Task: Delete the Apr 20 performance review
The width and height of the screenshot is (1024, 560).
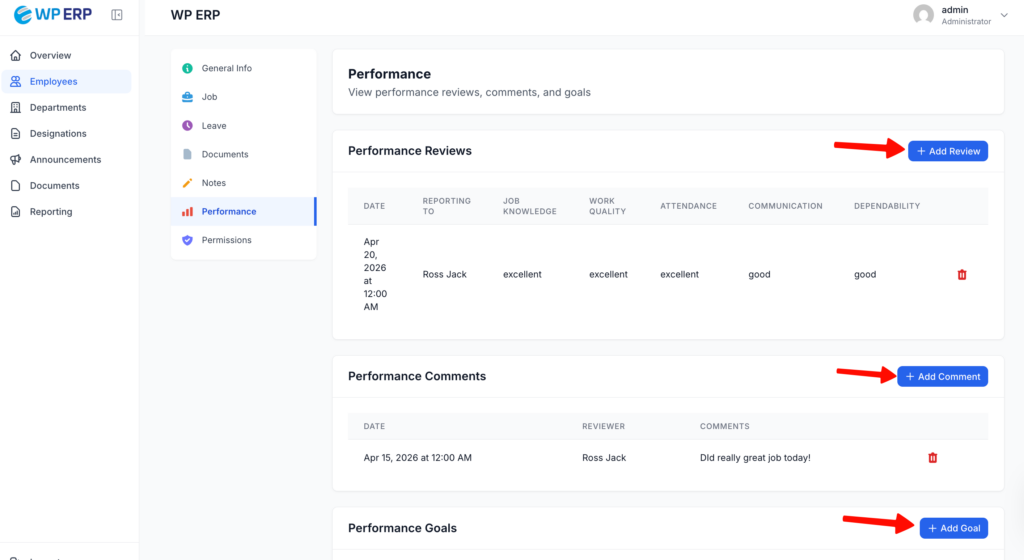Action: coord(962,274)
